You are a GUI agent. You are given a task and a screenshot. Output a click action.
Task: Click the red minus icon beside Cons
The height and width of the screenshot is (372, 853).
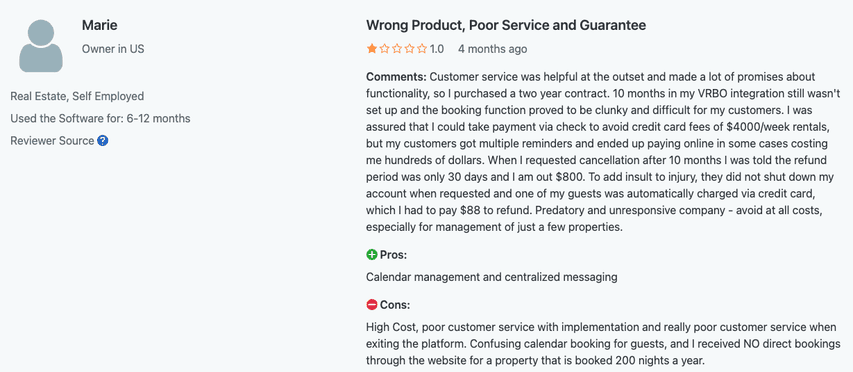372,305
